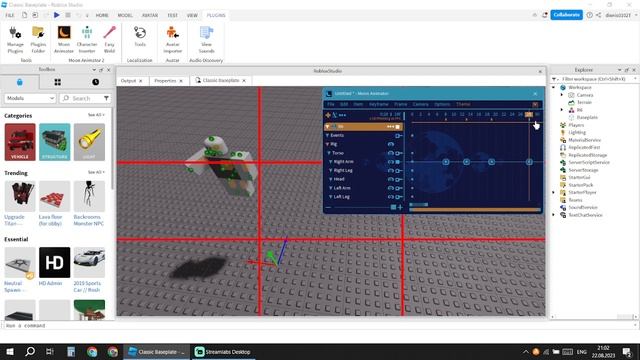Toggle the Right Arm visibility eye
The height and width of the screenshot is (360, 640).
point(391,162)
